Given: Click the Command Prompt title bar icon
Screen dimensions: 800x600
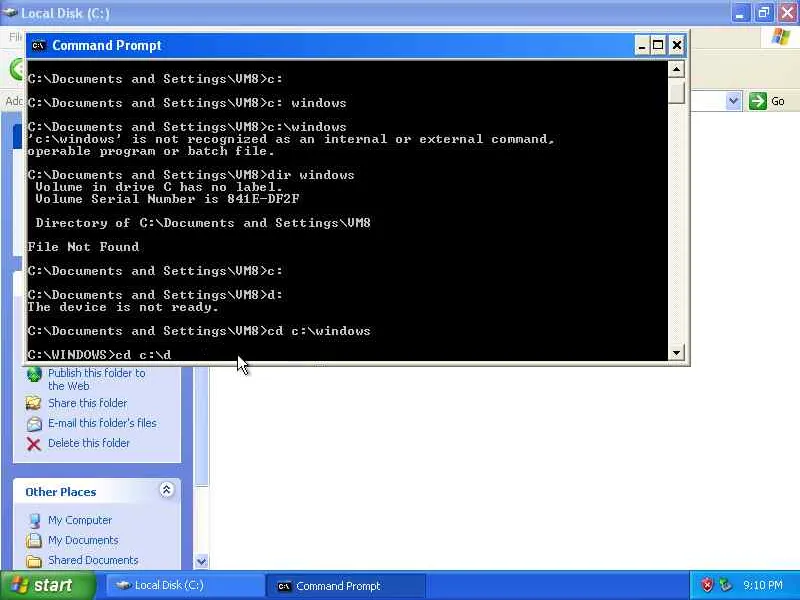Looking at the screenshot, I should coord(39,45).
